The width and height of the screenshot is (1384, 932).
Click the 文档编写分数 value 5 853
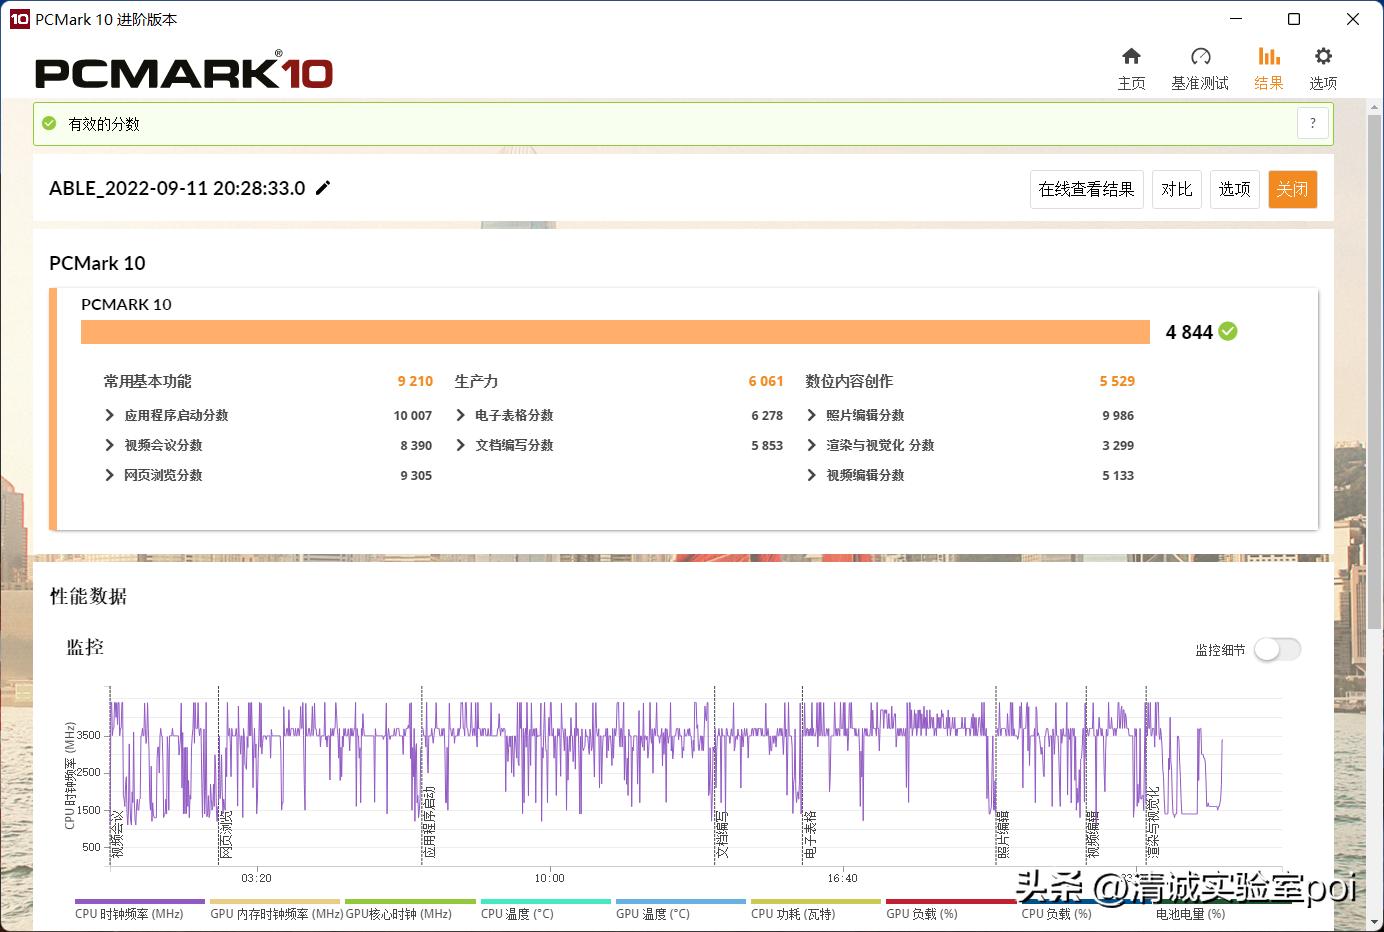click(767, 445)
